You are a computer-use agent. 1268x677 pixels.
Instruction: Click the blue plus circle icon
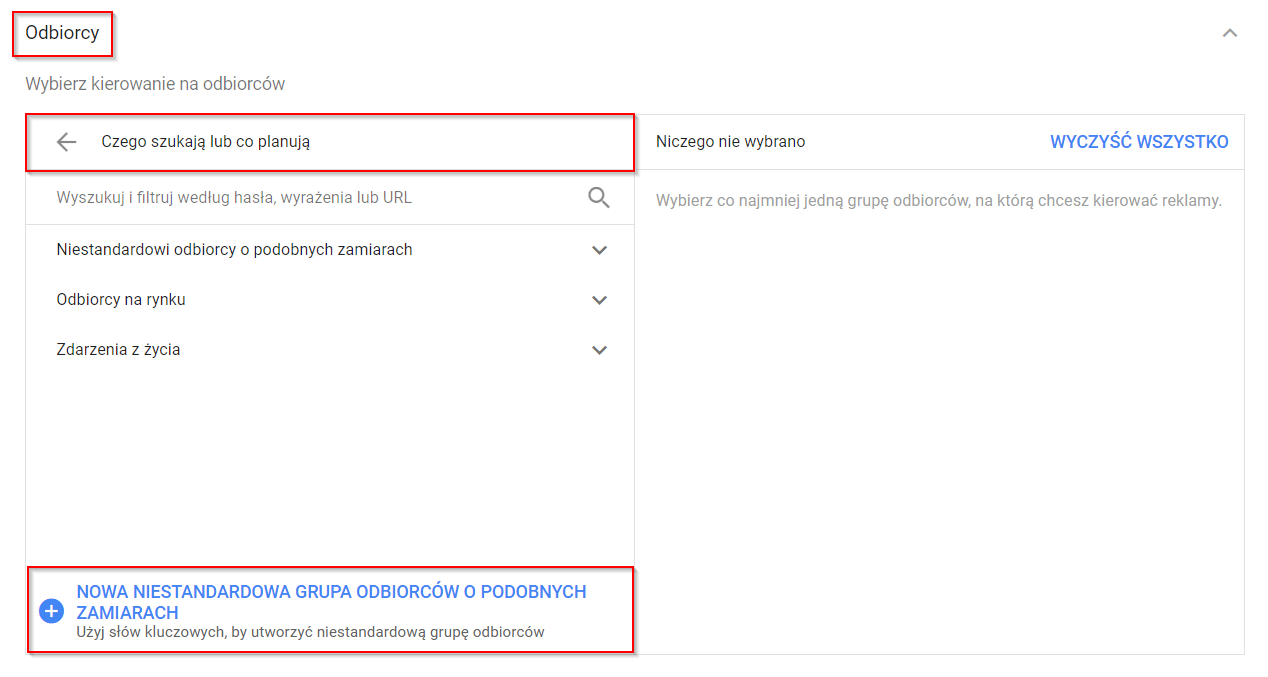pyautogui.click(x=51, y=612)
